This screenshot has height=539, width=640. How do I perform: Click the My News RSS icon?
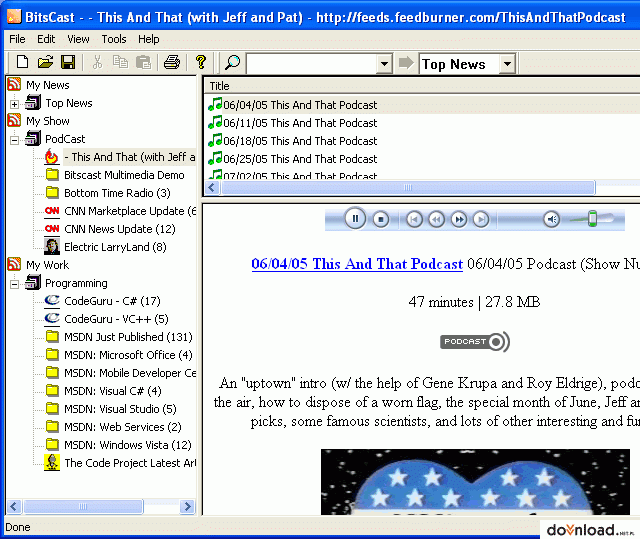tap(14, 84)
